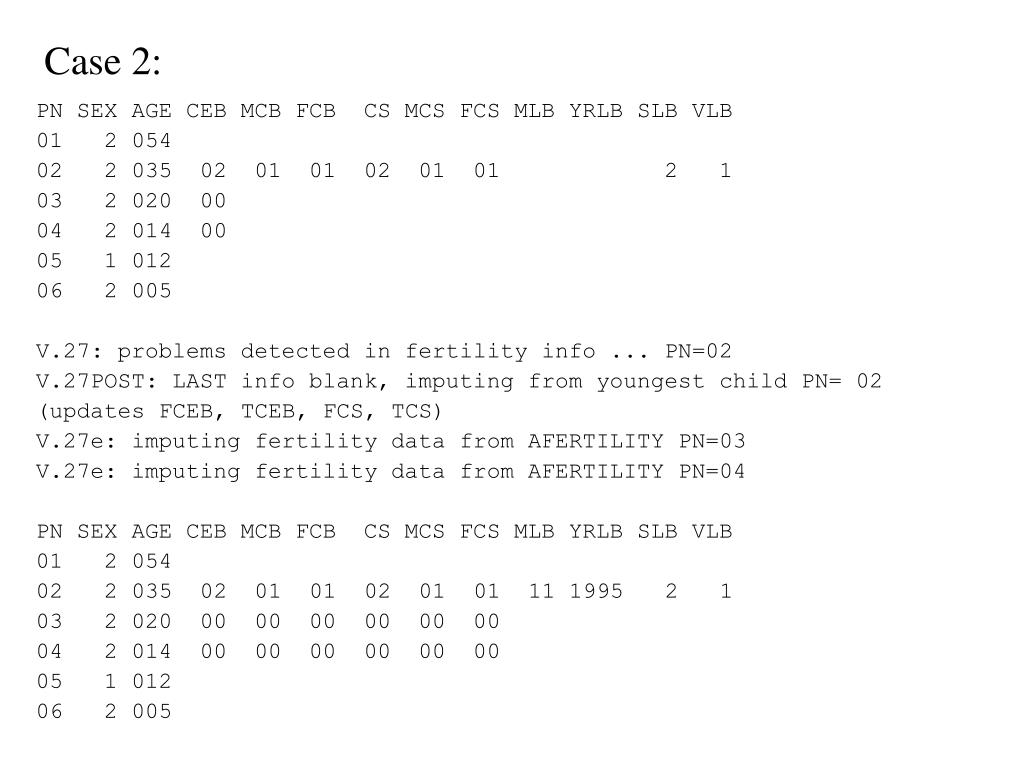Select age 054 in the top table
The image size is (1024, 768).
152,141
